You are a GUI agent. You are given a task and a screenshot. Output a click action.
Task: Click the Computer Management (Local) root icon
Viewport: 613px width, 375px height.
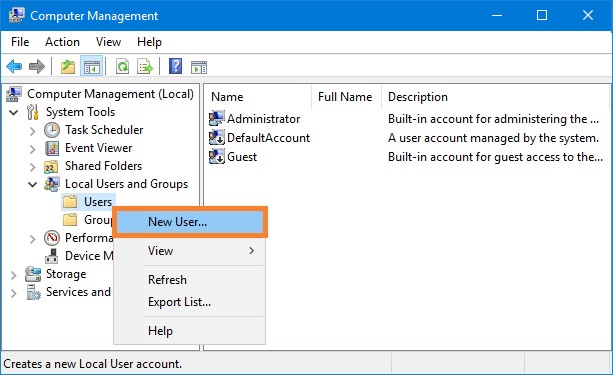click(14, 94)
